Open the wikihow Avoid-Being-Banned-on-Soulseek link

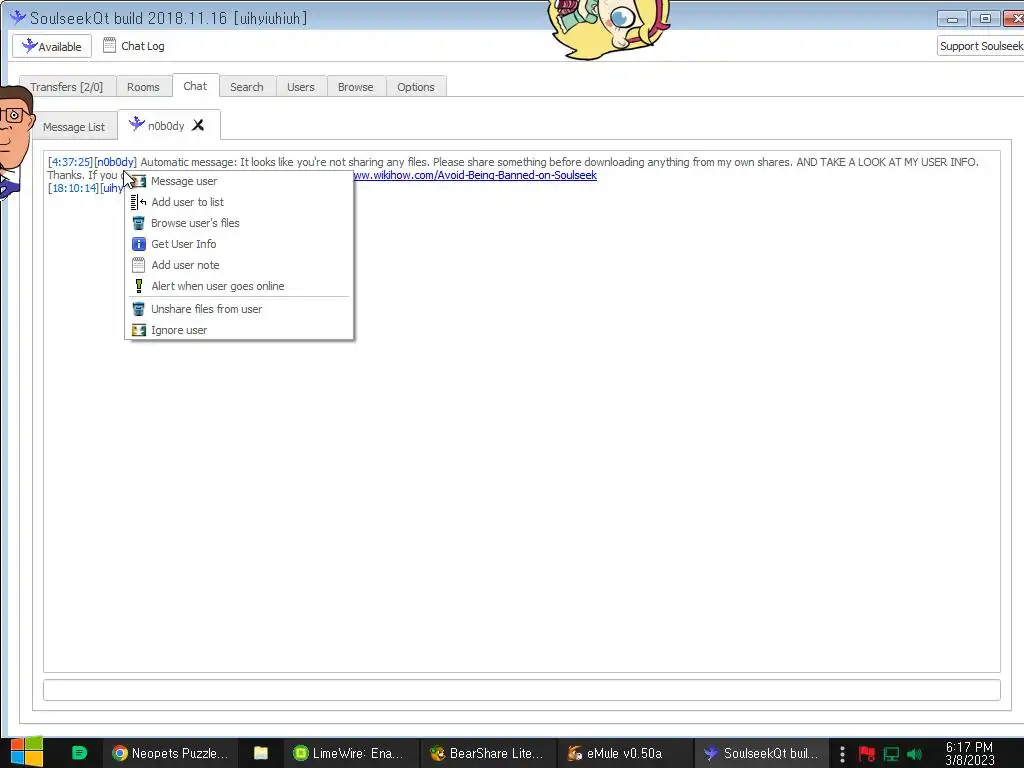pyautogui.click(x=475, y=175)
